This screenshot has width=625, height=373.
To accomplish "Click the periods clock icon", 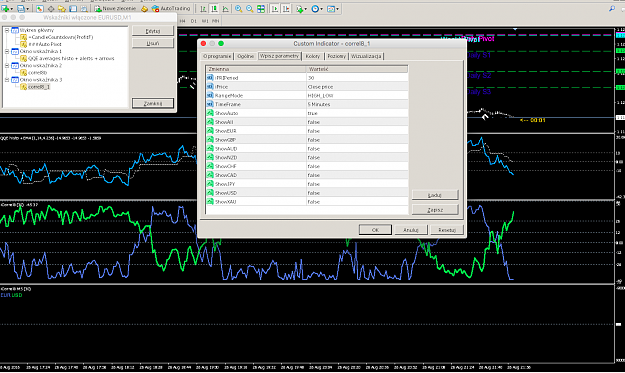I will (315, 8).
